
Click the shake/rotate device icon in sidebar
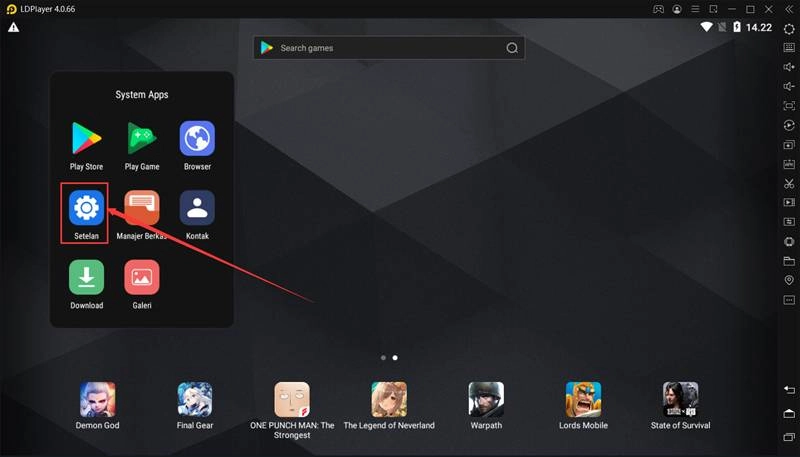tap(789, 241)
